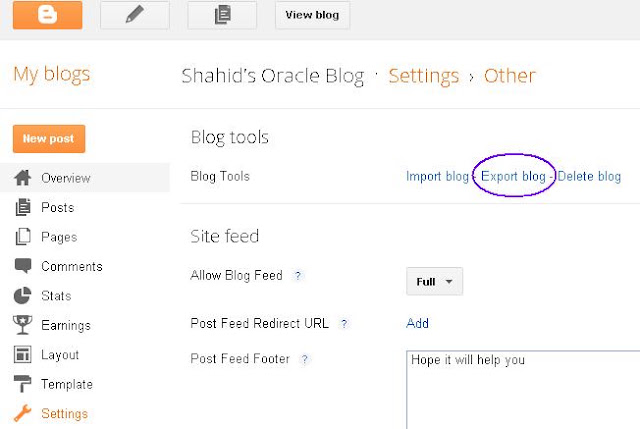The image size is (640, 429).
Task: Create a New post
Action: point(49,139)
